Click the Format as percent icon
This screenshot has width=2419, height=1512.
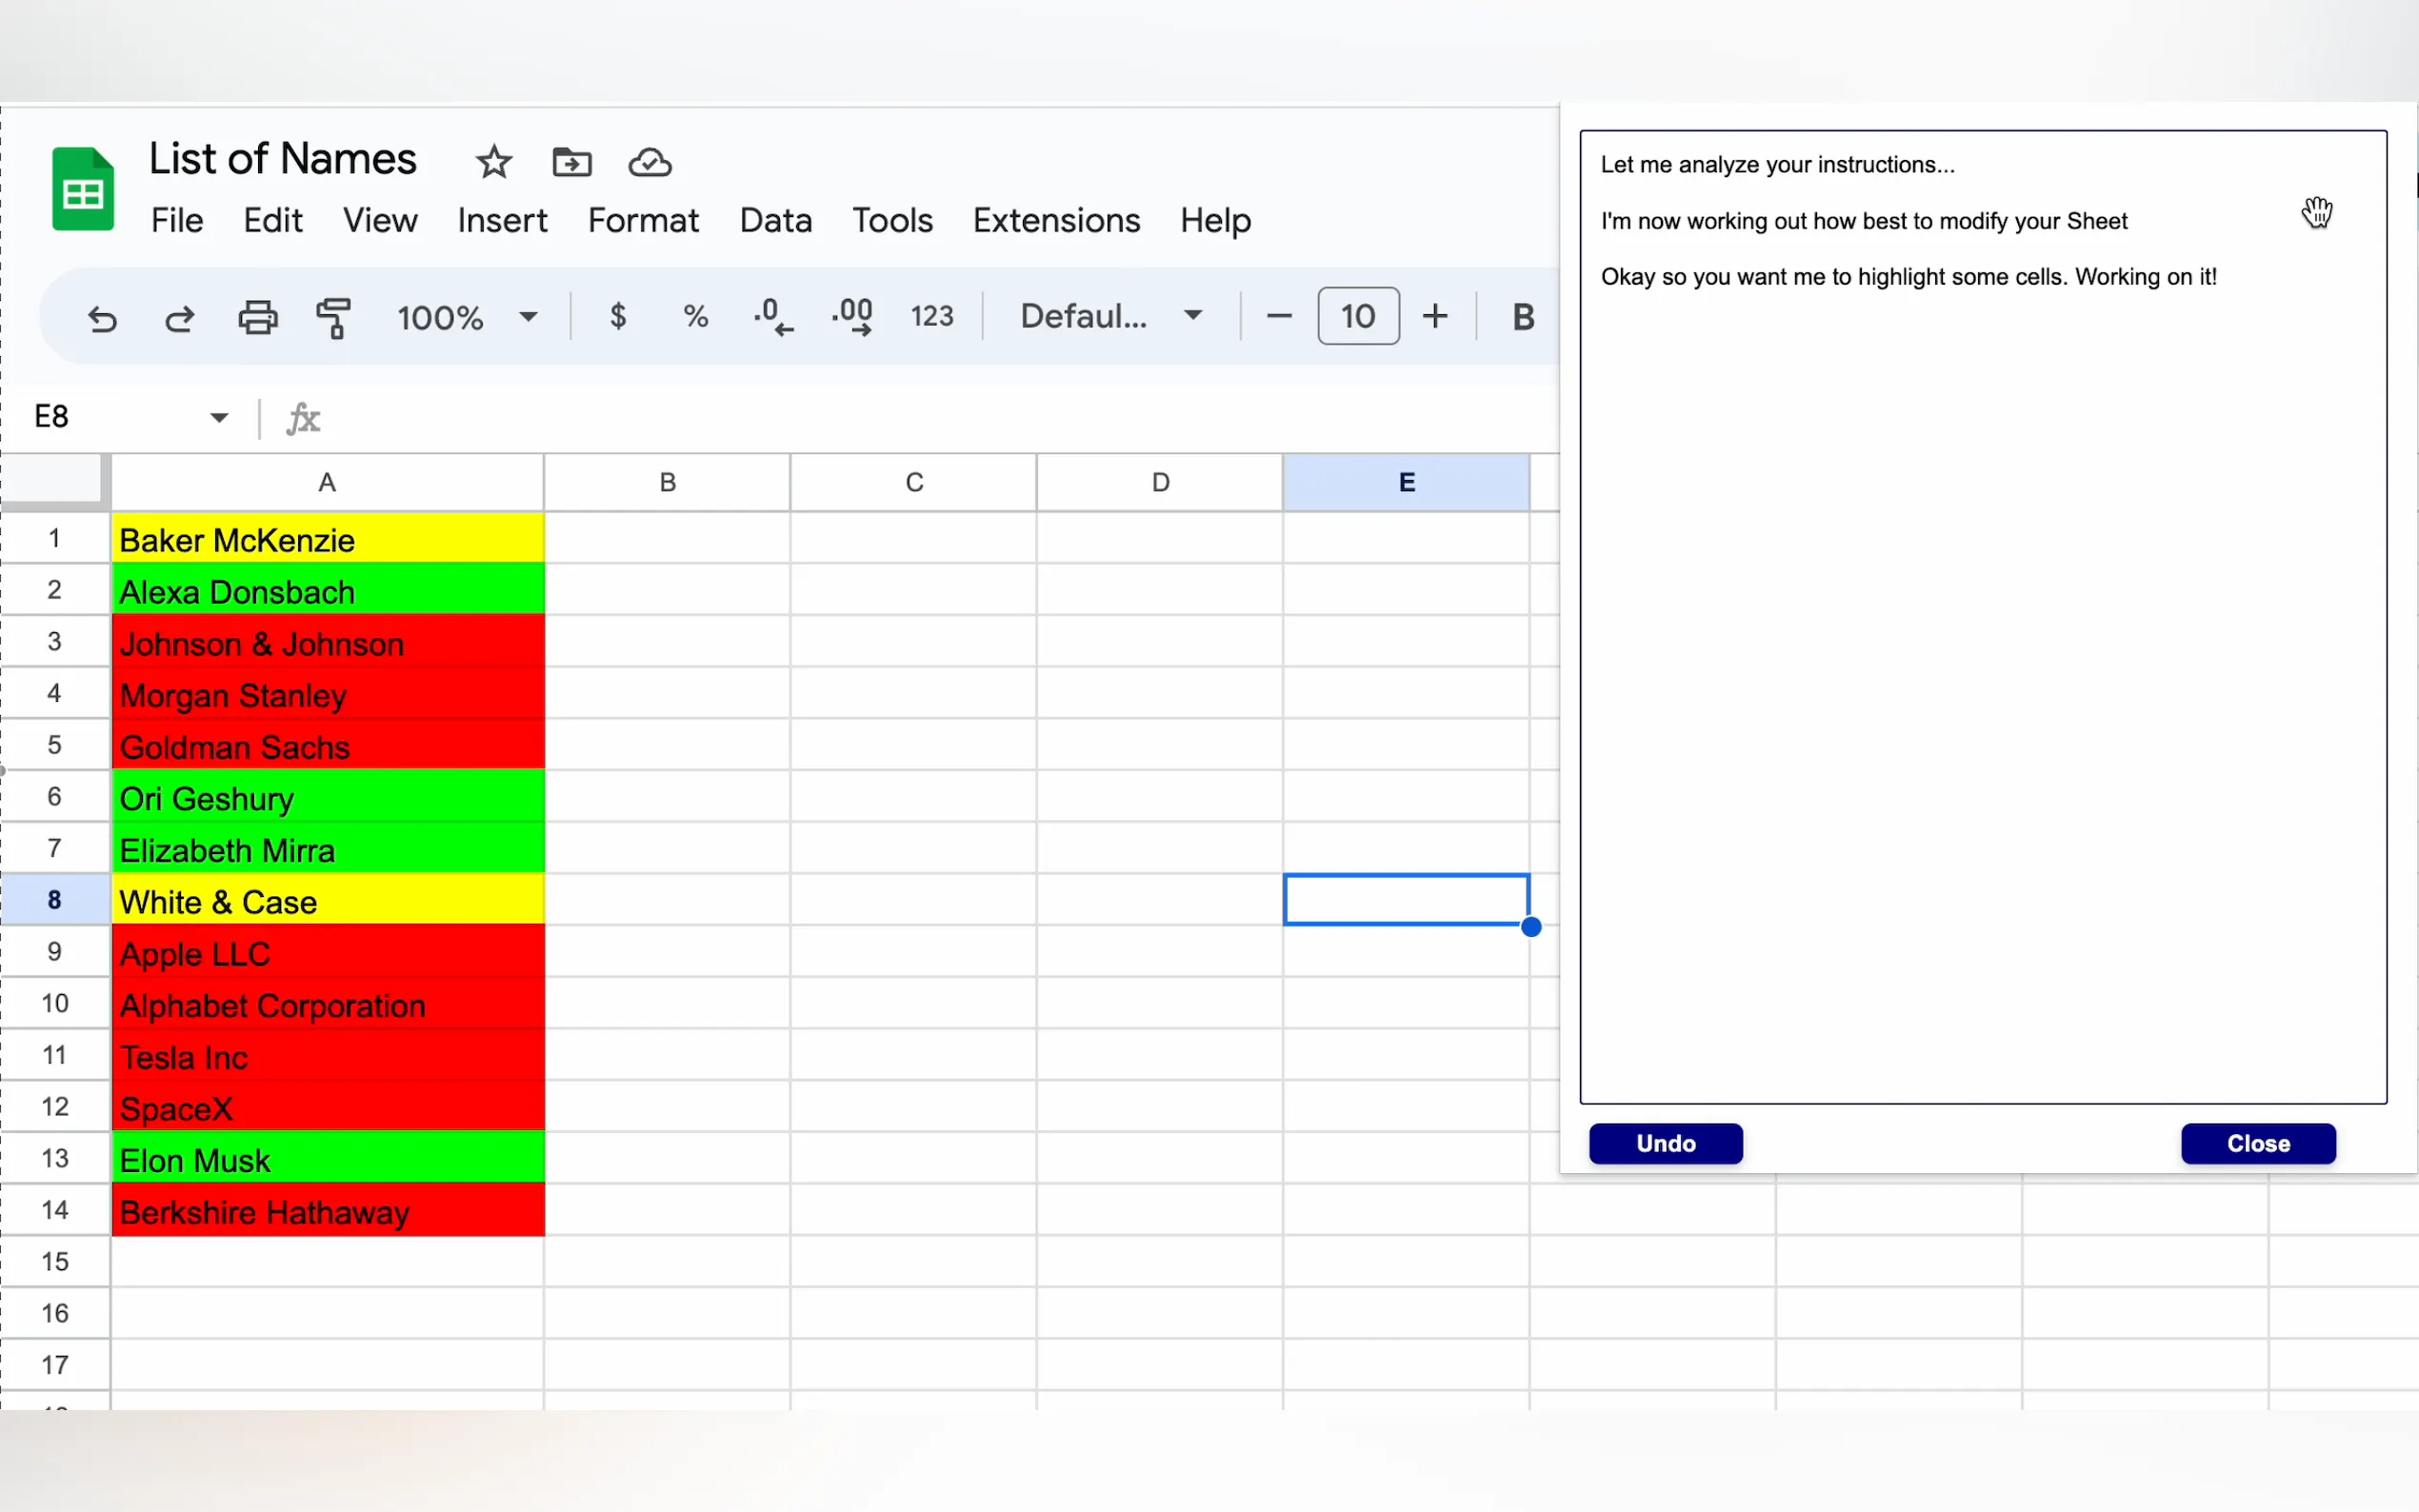695,317
